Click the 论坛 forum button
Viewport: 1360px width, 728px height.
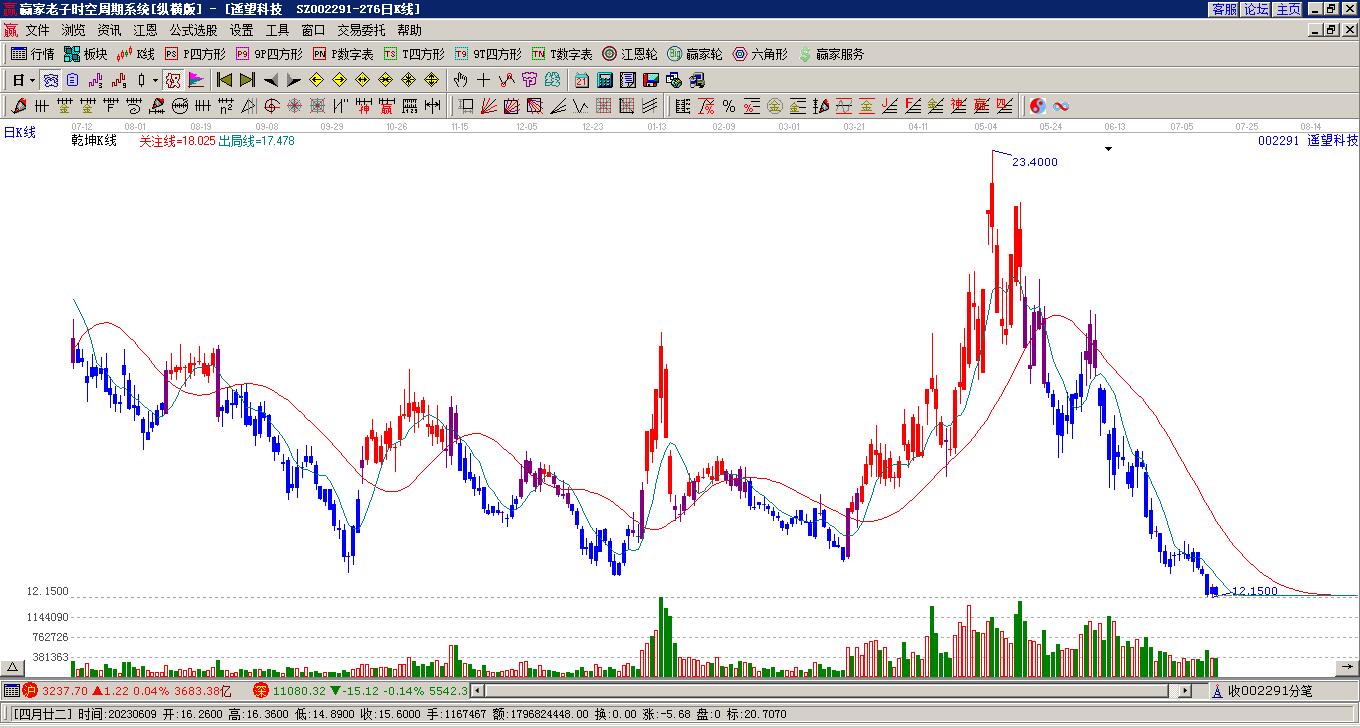pyautogui.click(x=1256, y=9)
